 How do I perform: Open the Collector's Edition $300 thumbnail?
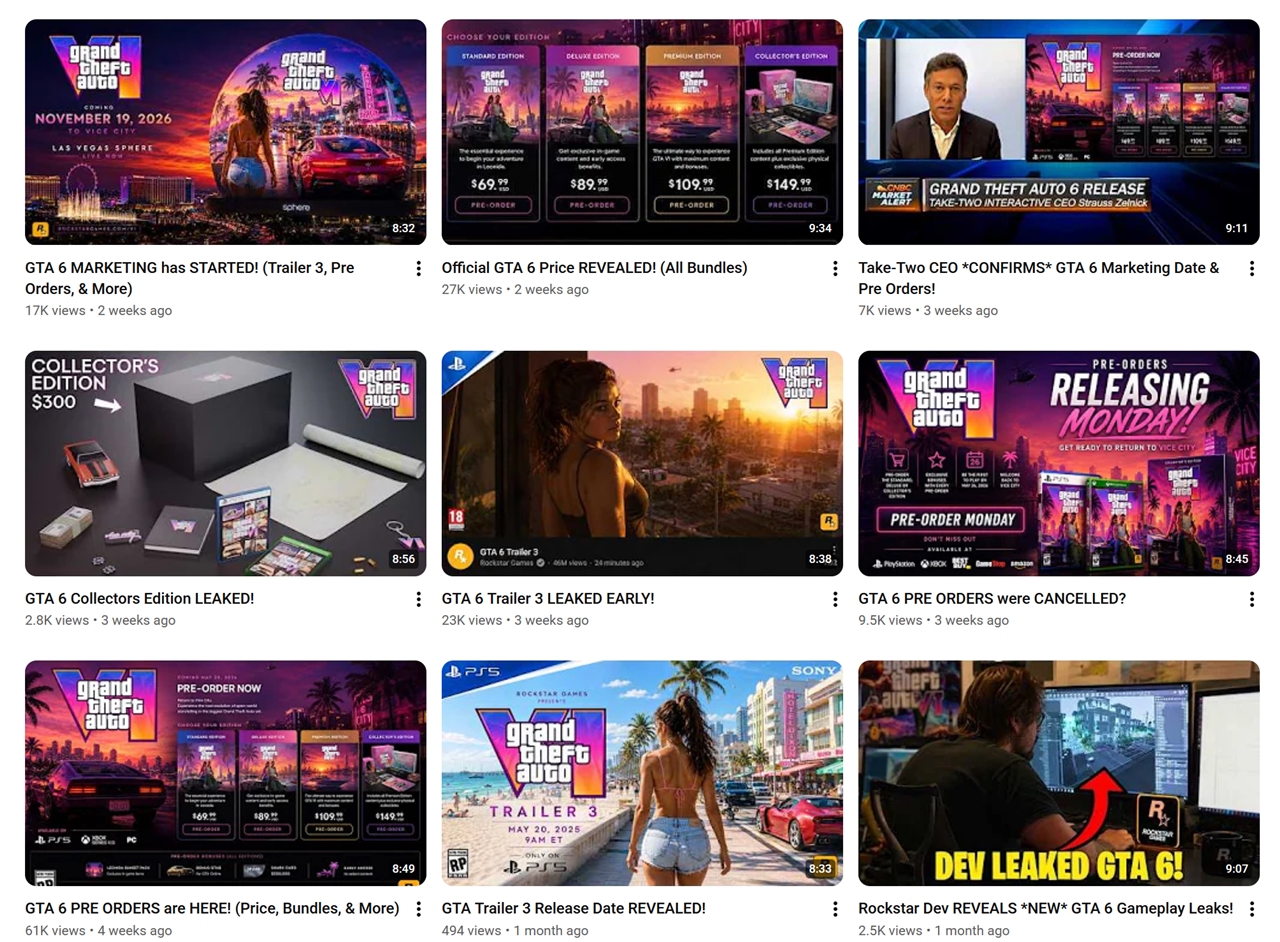tap(226, 463)
